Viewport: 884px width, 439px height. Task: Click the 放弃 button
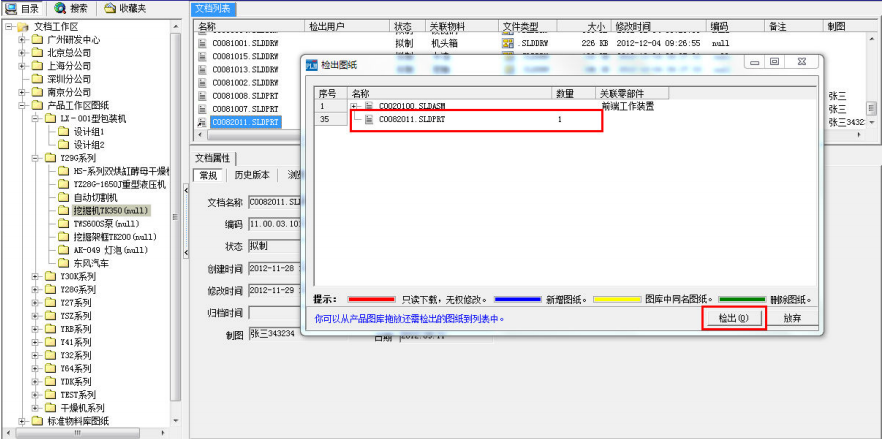793,318
